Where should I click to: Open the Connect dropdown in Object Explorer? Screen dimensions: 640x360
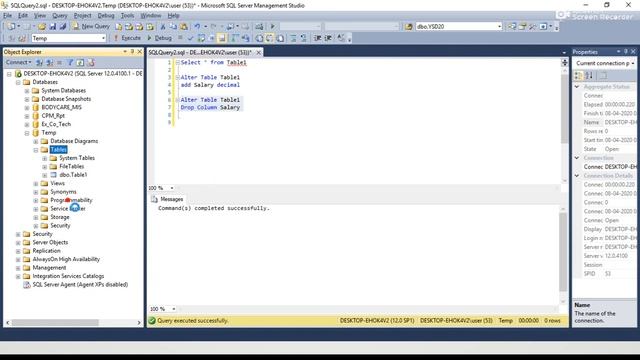tap(18, 62)
